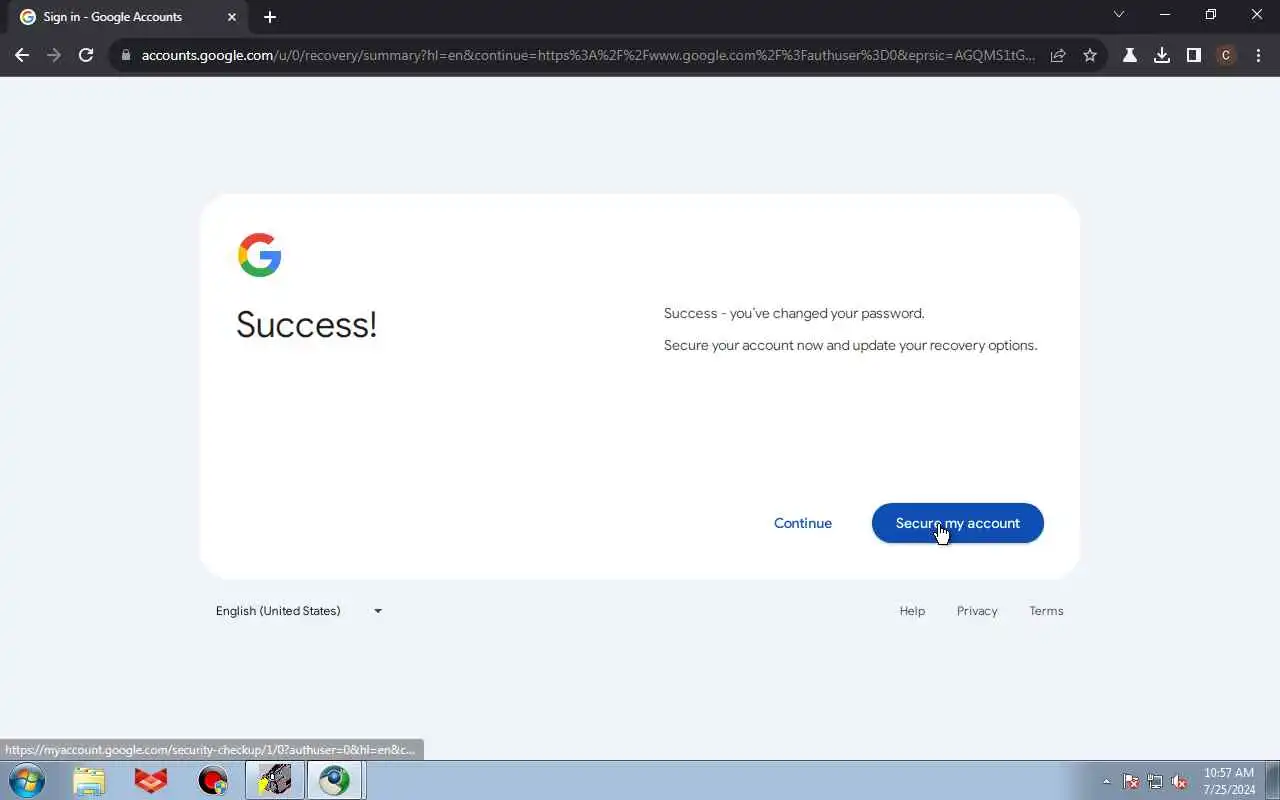This screenshot has height=800, width=1280.
Task: Click the lock site info icon
Action: [125, 55]
